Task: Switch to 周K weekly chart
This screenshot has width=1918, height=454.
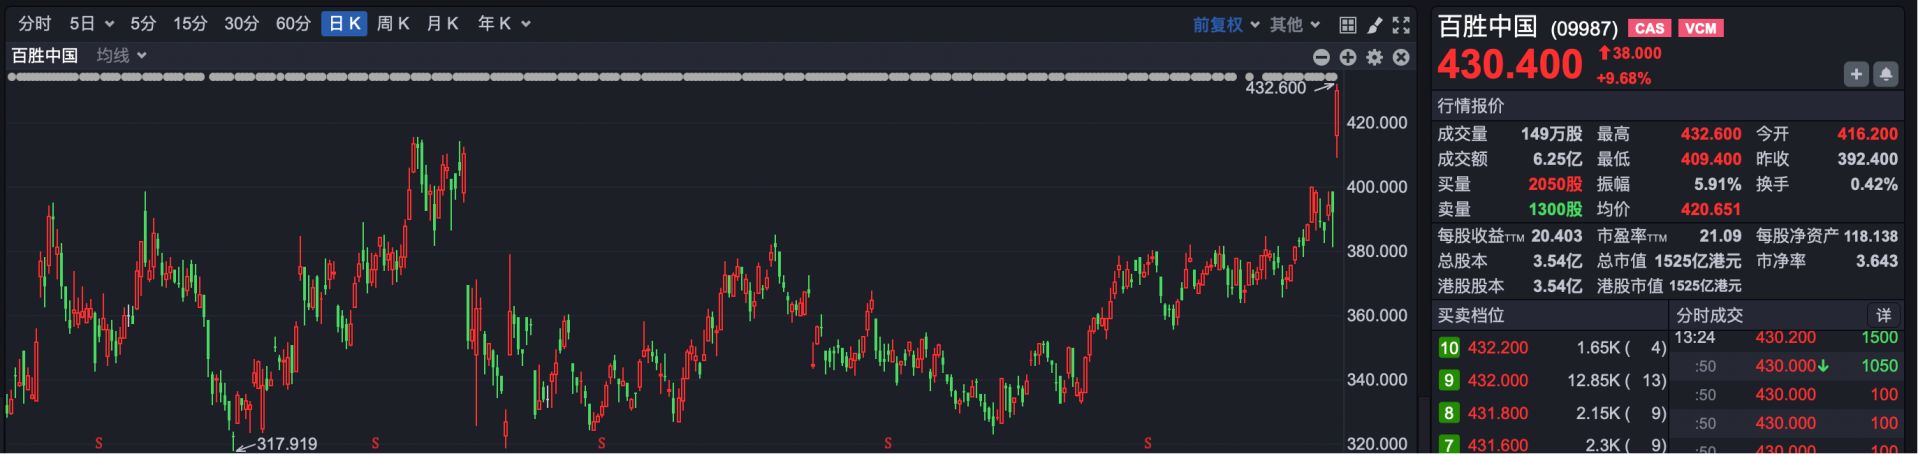Action: [x=393, y=24]
